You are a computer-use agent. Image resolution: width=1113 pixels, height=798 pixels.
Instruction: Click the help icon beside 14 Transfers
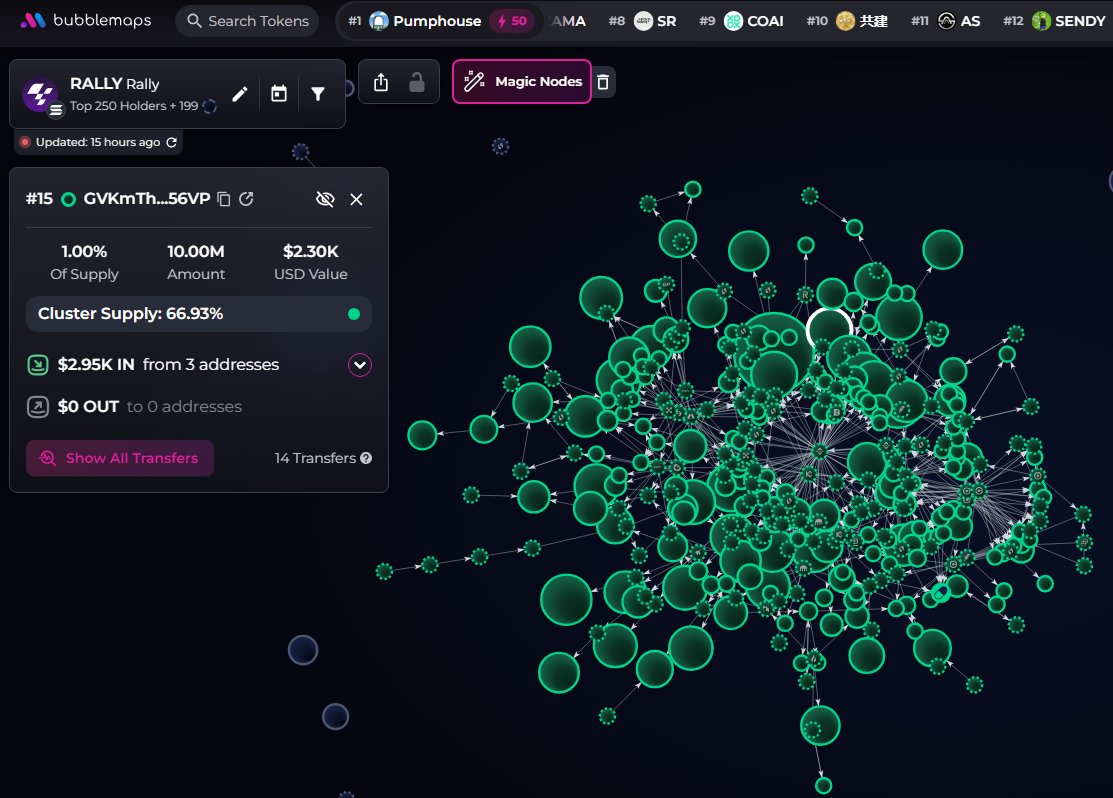pyautogui.click(x=366, y=458)
